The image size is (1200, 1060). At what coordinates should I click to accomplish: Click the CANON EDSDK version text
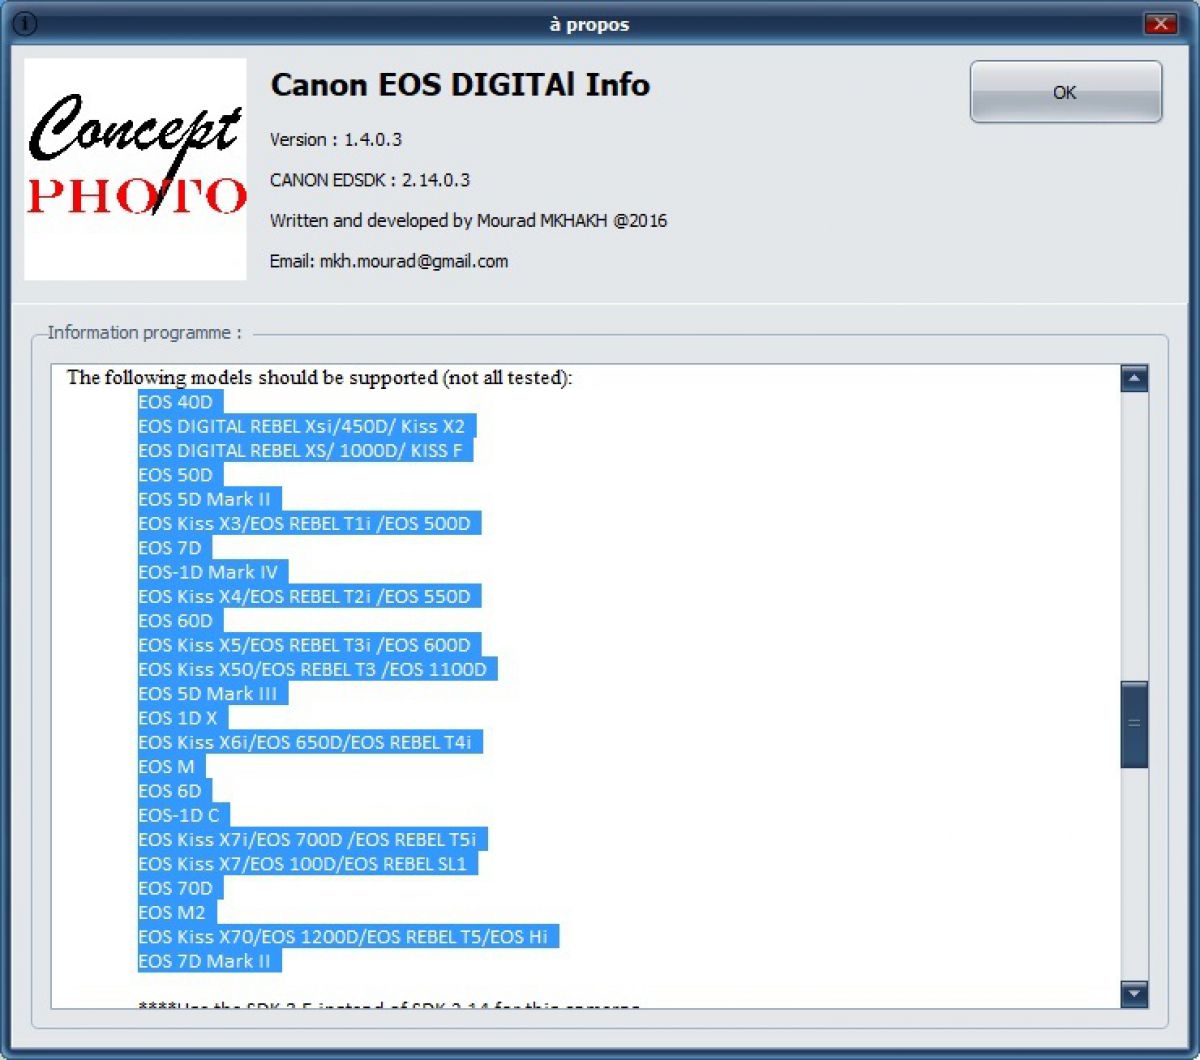[370, 180]
